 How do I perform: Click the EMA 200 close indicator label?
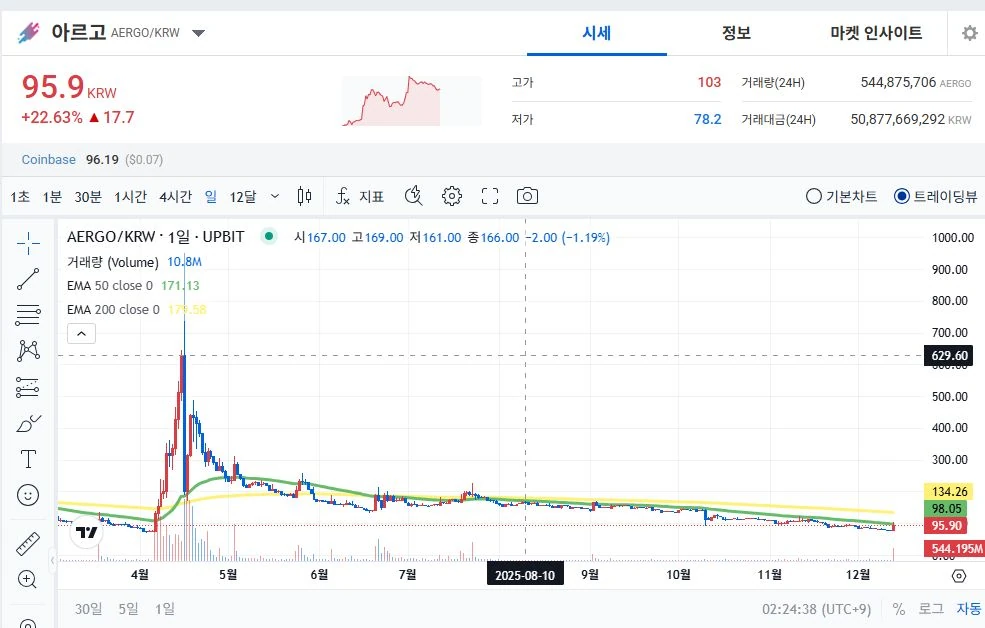pyautogui.click(x=113, y=310)
